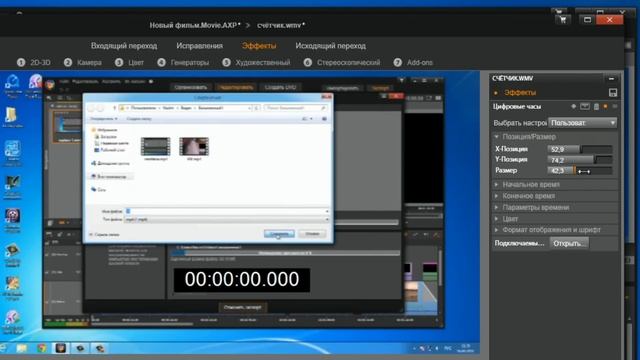Open effect category 3 Цвет
This screenshot has height=360, width=640.
(129, 62)
